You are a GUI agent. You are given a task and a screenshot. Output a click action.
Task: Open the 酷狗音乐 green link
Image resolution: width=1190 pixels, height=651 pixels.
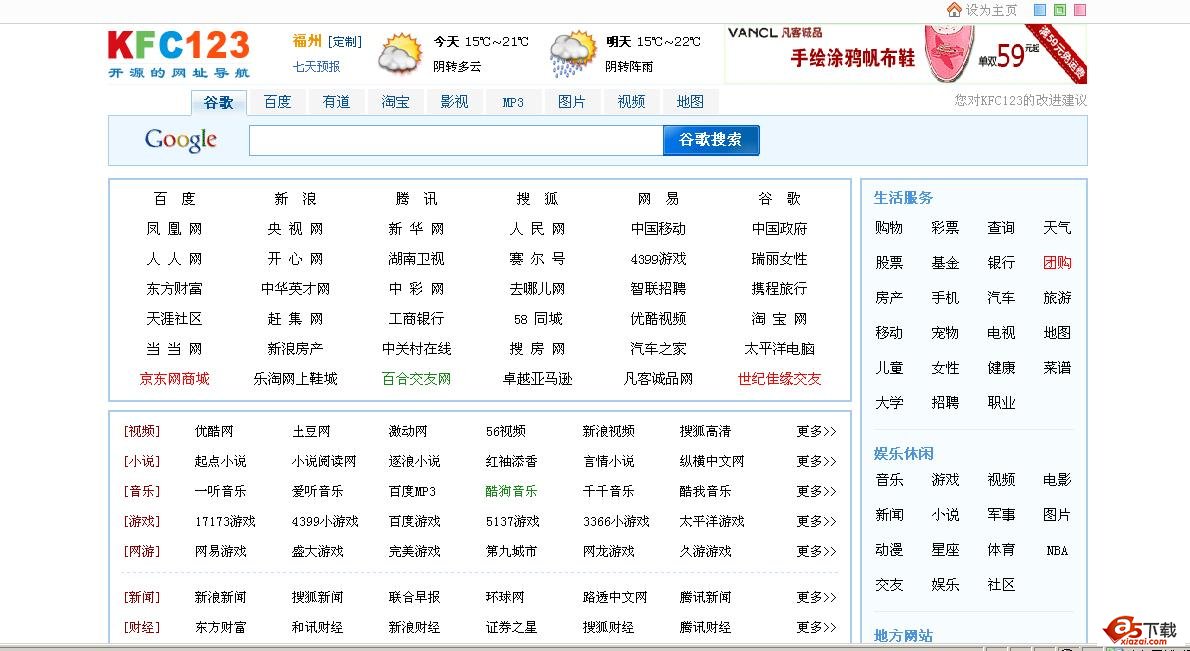pos(511,491)
